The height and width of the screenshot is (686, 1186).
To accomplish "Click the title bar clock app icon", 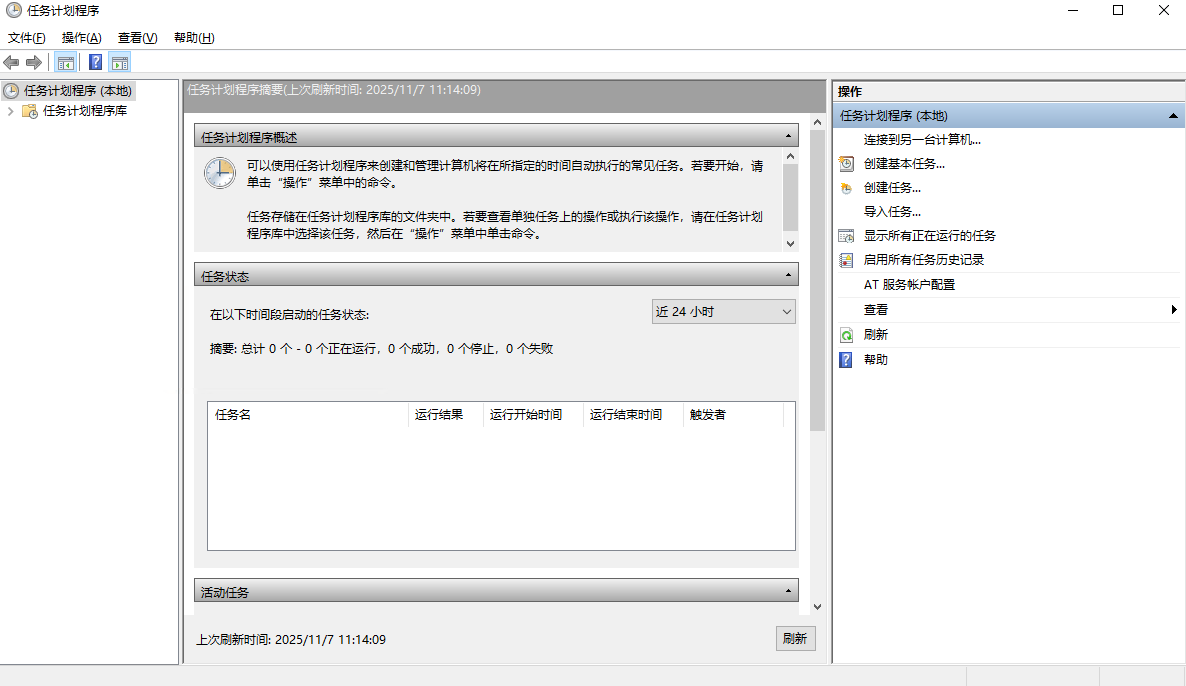I will point(14,11).
